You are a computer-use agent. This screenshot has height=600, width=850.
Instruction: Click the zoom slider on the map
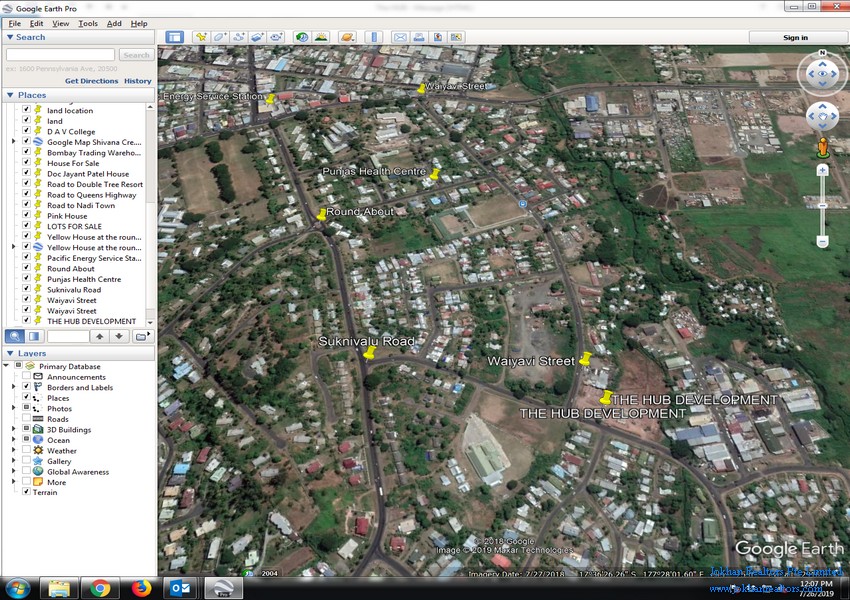click(x=822, y=206)
